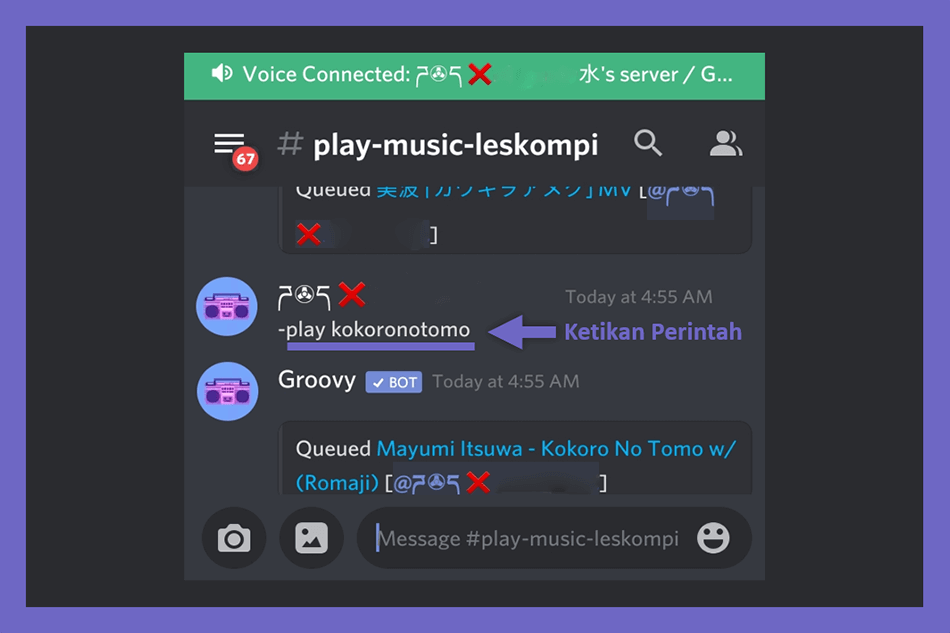The width and height of the screenshot is (950, 633).
Task: Open image gallery picker icon
Action: point(311,538)
